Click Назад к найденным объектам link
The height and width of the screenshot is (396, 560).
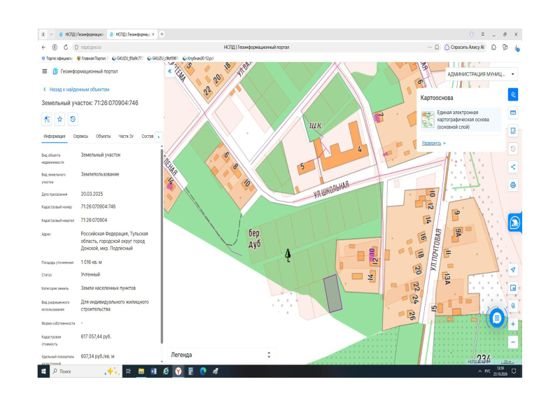tap(76, 89)
